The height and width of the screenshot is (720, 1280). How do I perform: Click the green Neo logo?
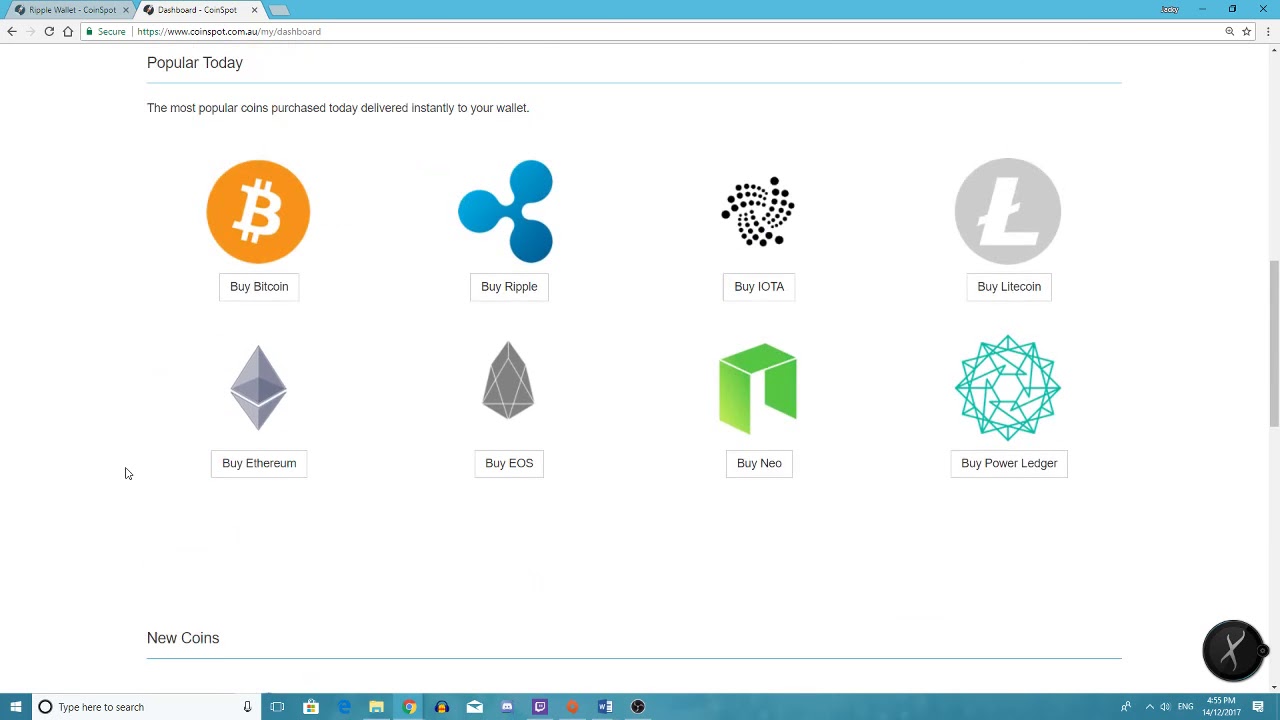pyautogui.click(x=758, y=389)
